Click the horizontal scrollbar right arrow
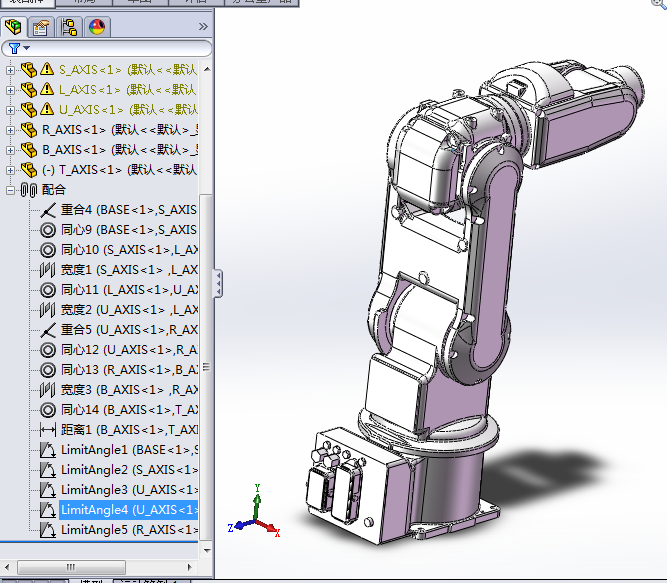This screenshot has height=583, width=667. pyautogui.click(x=189, y=567)
